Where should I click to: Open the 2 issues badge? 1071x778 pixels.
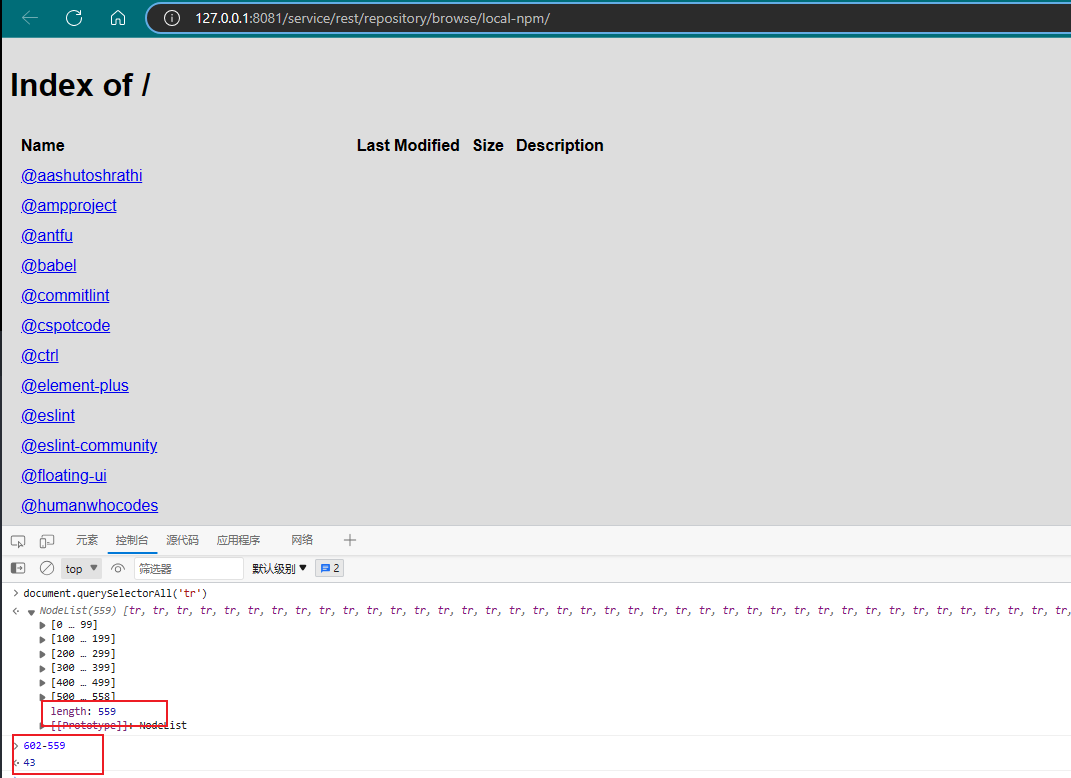pyautogui.click(x=329, y=568)
